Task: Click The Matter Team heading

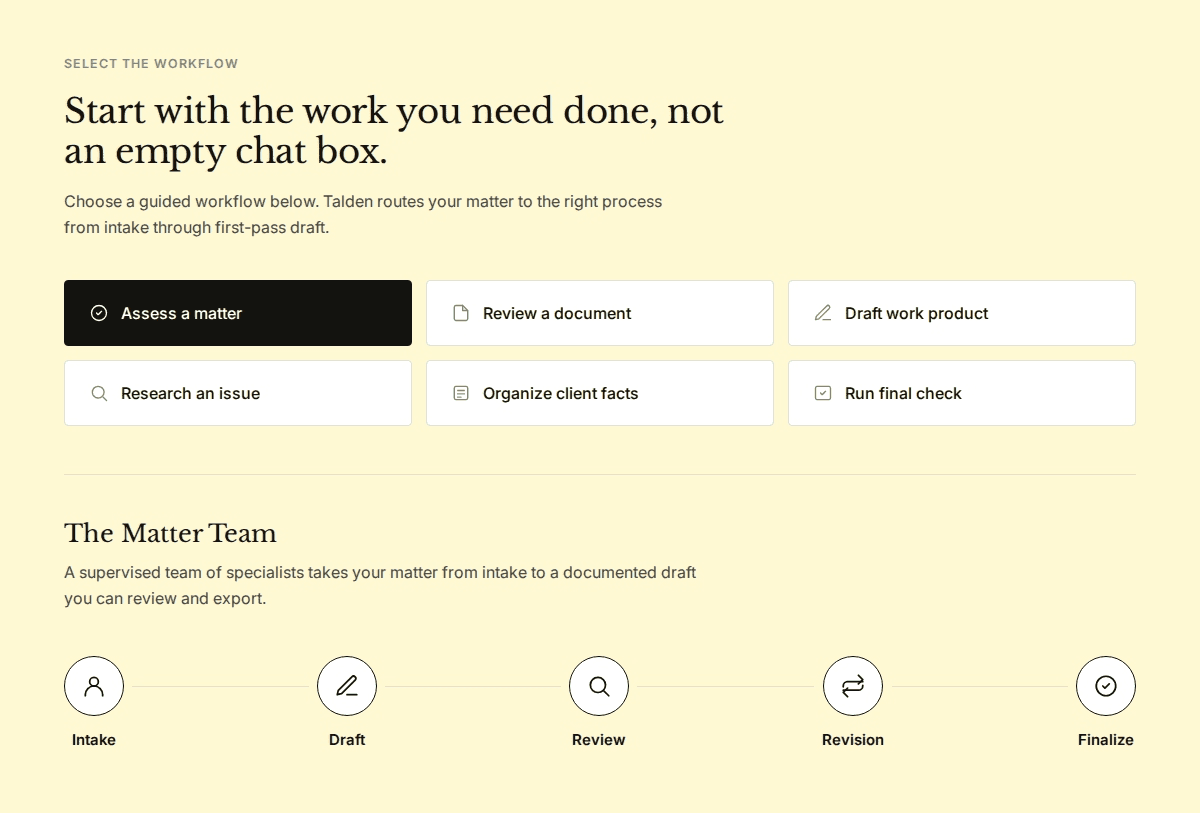Action: pyautogui.click(x=170, y=533)
